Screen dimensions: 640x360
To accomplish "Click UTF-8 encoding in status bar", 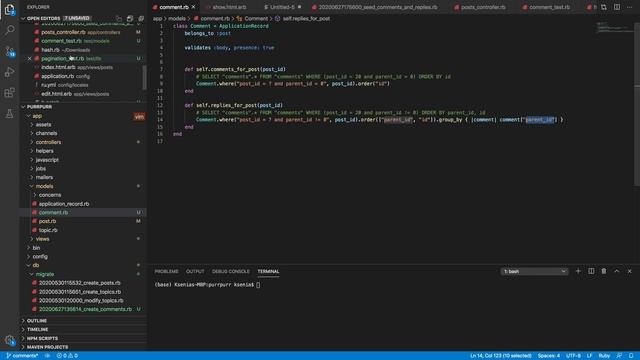I will 573,356.
